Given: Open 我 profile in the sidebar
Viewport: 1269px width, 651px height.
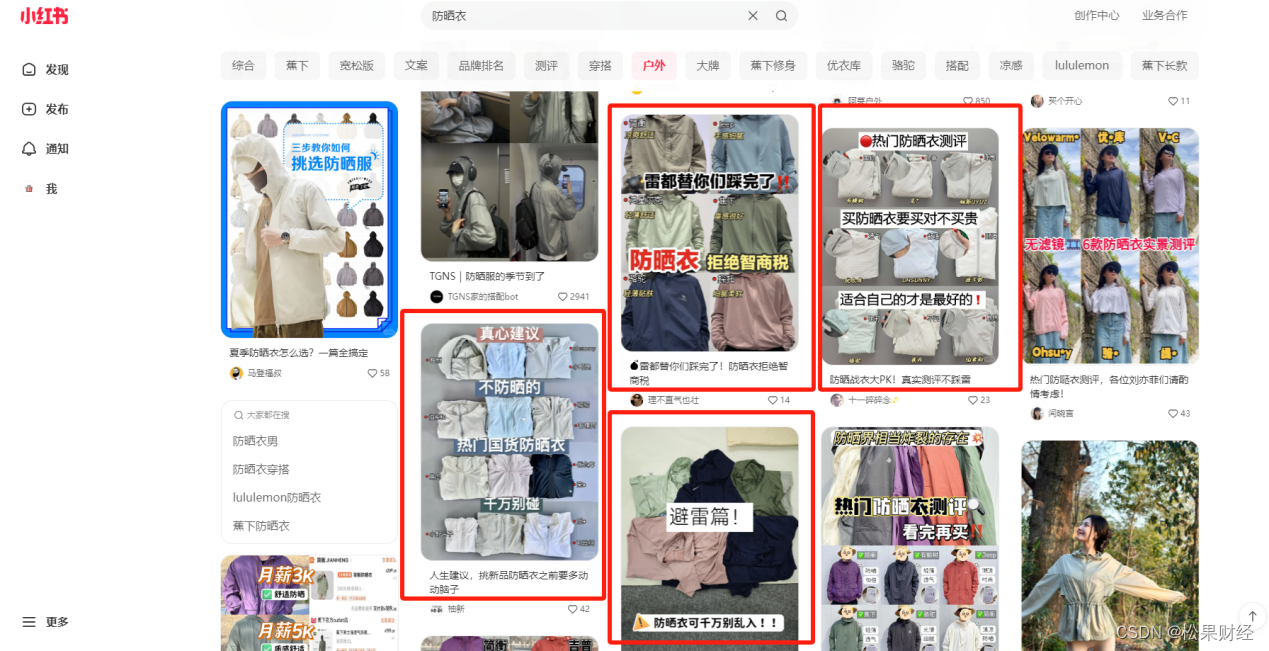Looking at the screenshot, I should point(40,189).
